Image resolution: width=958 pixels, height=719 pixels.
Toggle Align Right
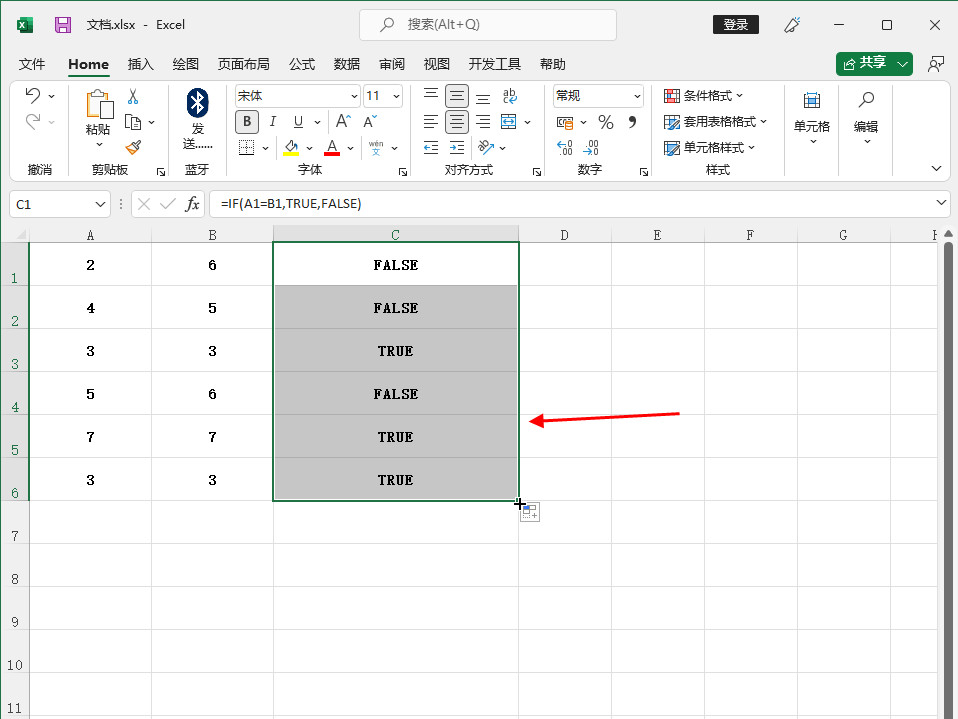click(x=483, y=122)
